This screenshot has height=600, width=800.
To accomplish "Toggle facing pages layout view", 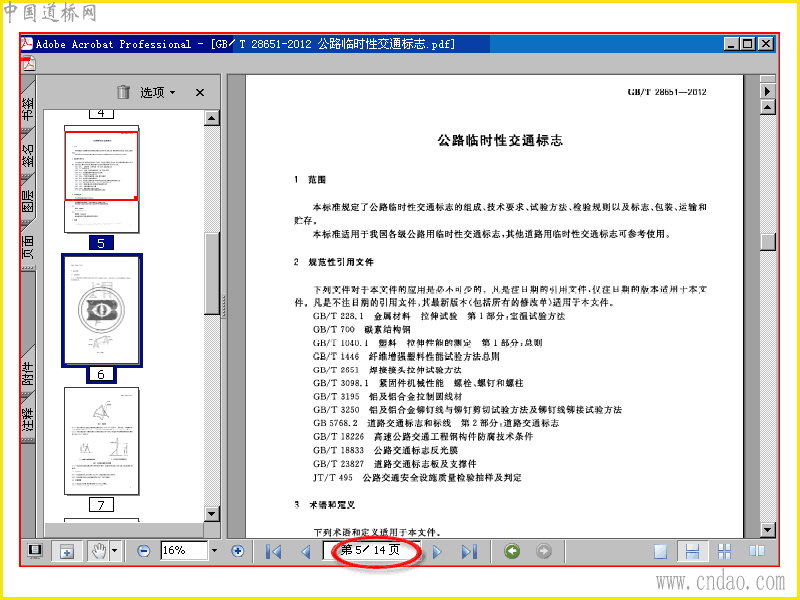I will 757,551.
